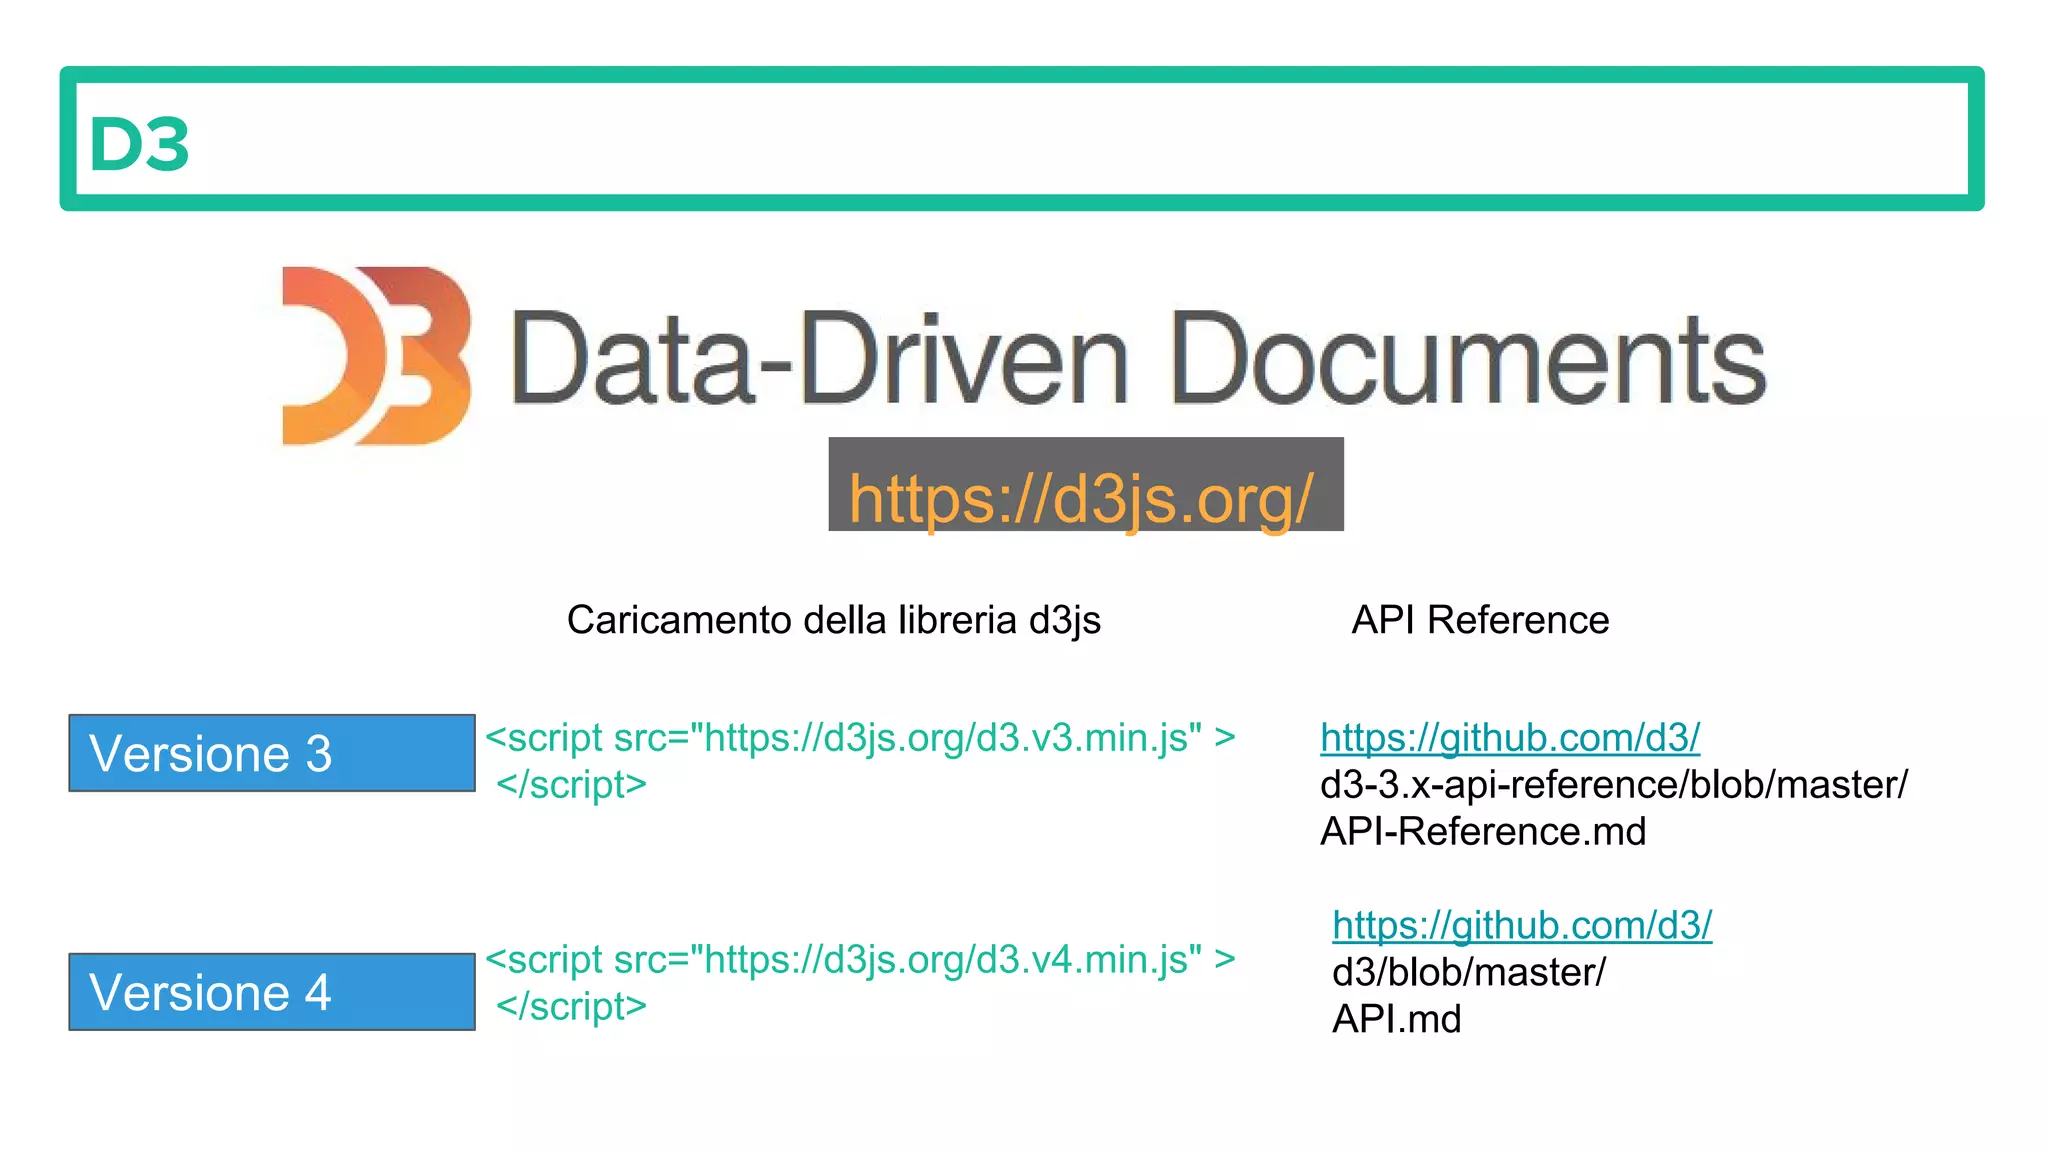Click the d3-3.x-api-reference/blob/master/ text
The image size is (2048, 1152).
click(x=1613, y=785)
